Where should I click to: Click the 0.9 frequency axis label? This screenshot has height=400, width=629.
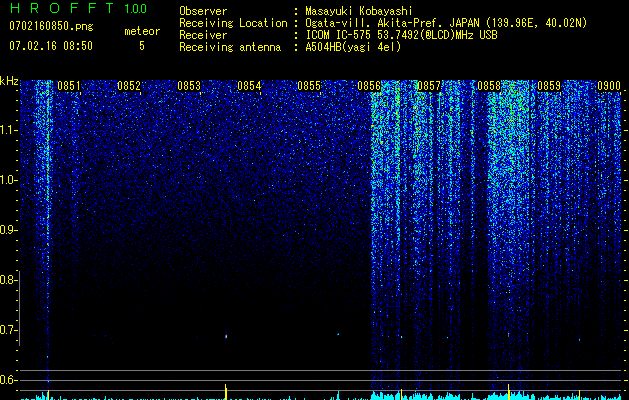(x=8, y=230)
